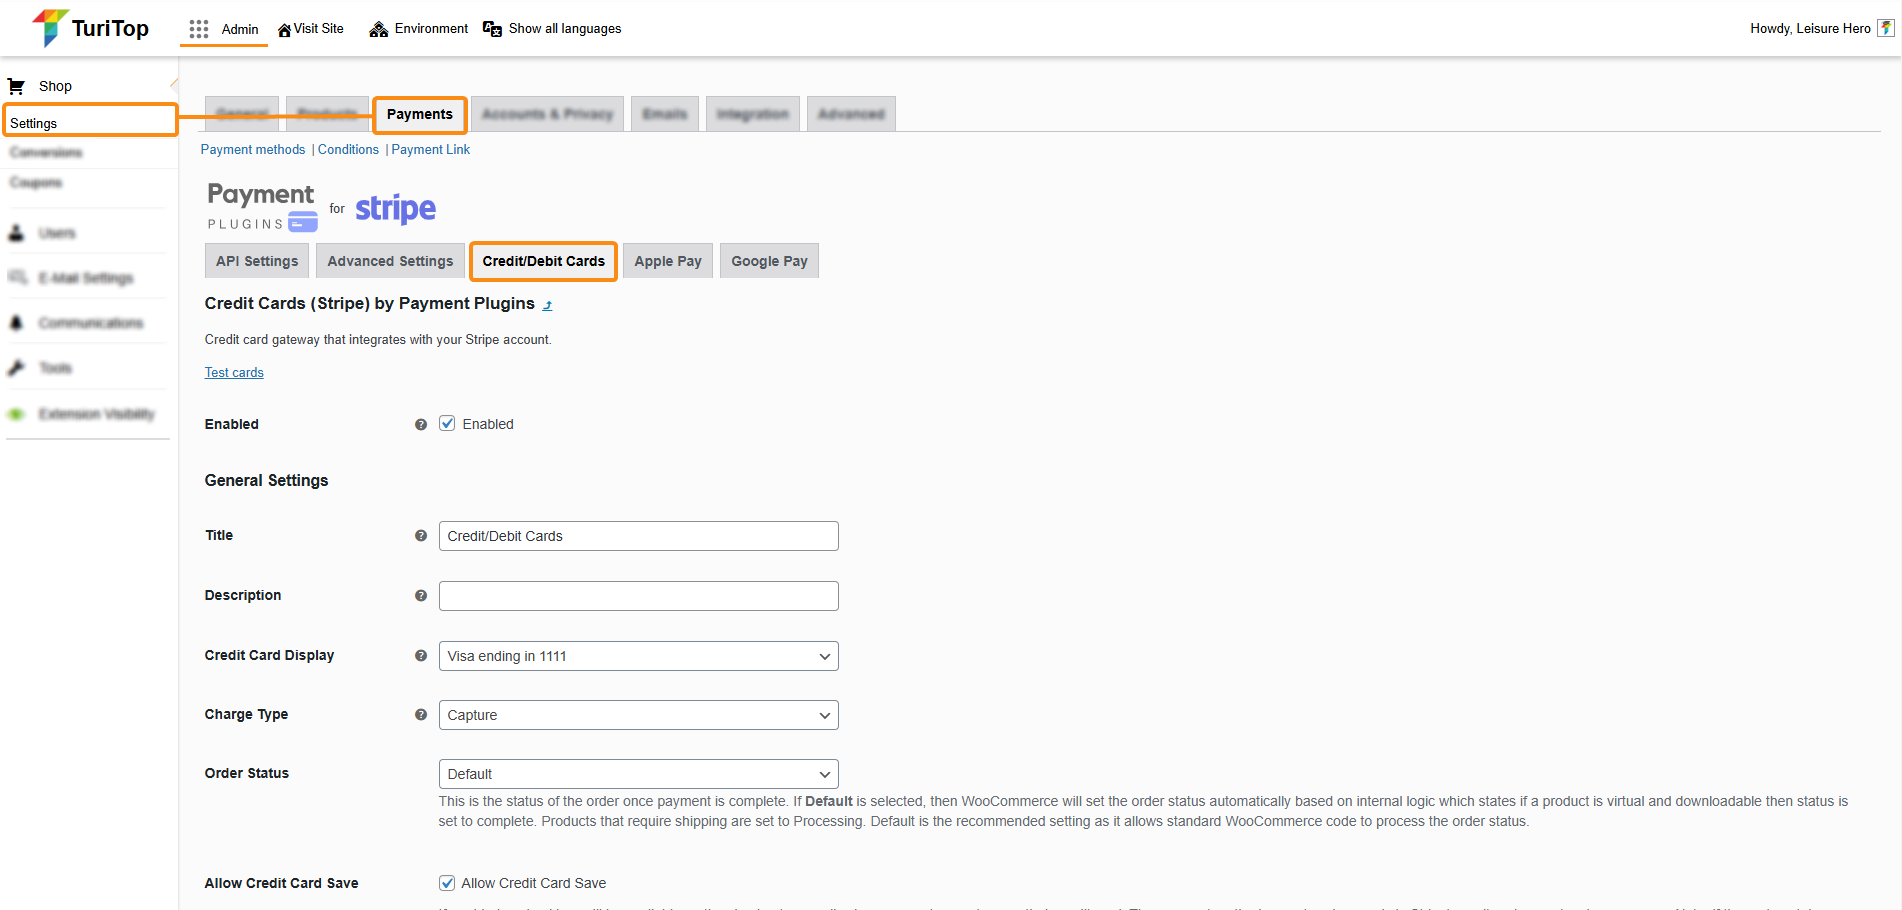Expand the Credit Card Display dropdown

click(638, 656)
